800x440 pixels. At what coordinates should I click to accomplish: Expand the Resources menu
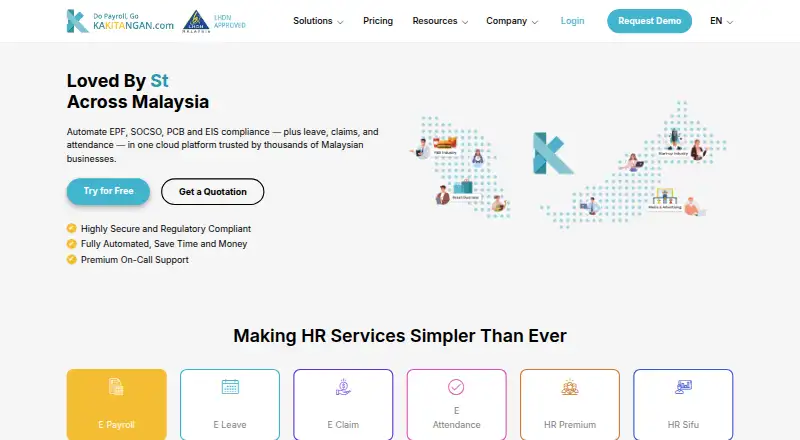tap(440, 21)
